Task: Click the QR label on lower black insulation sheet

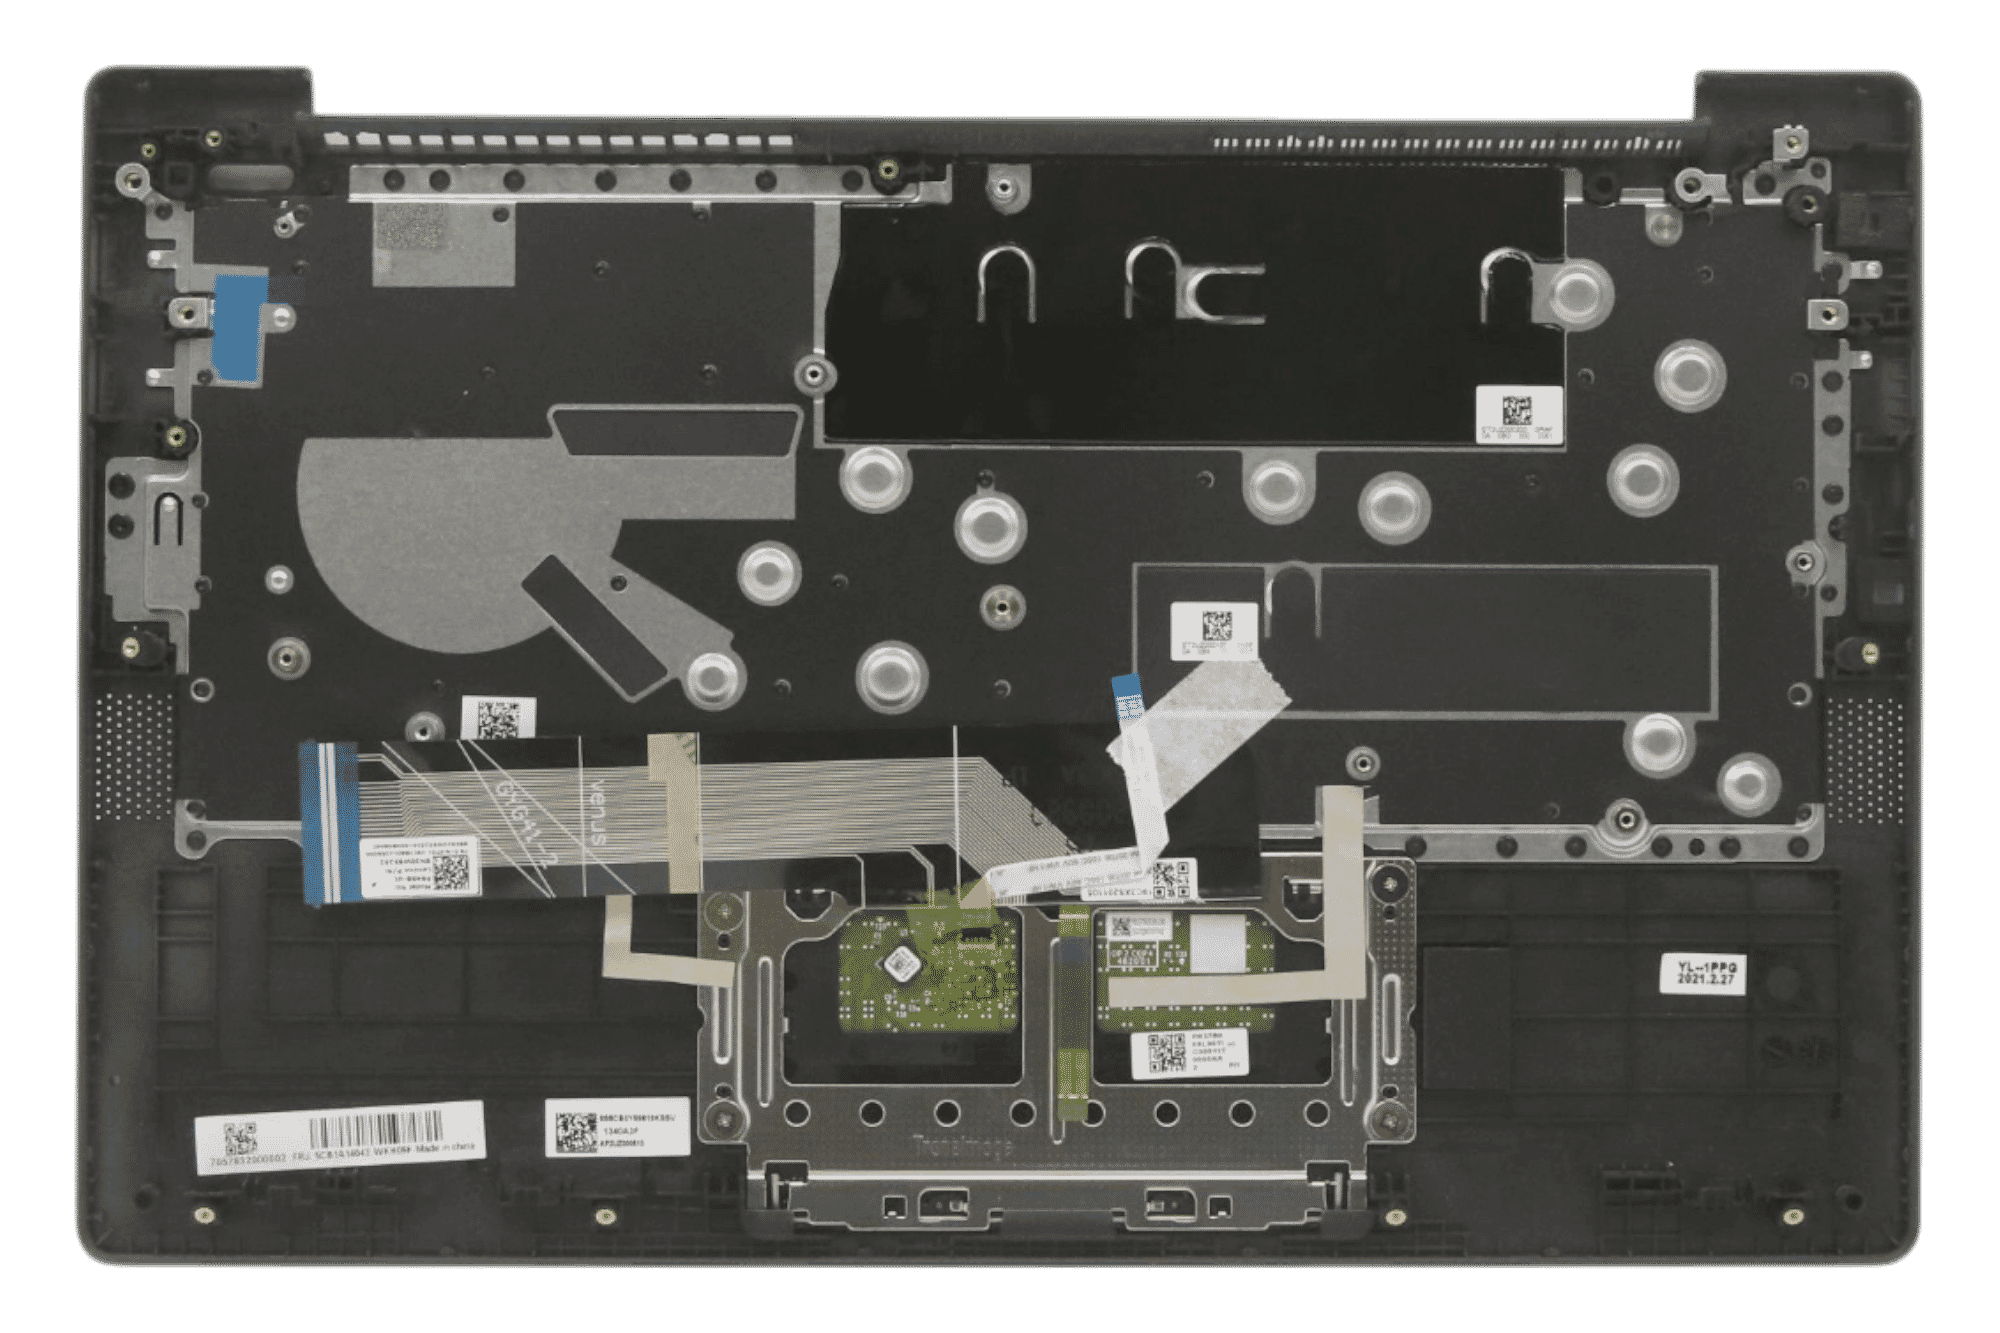Action: tap(1214, 630)
